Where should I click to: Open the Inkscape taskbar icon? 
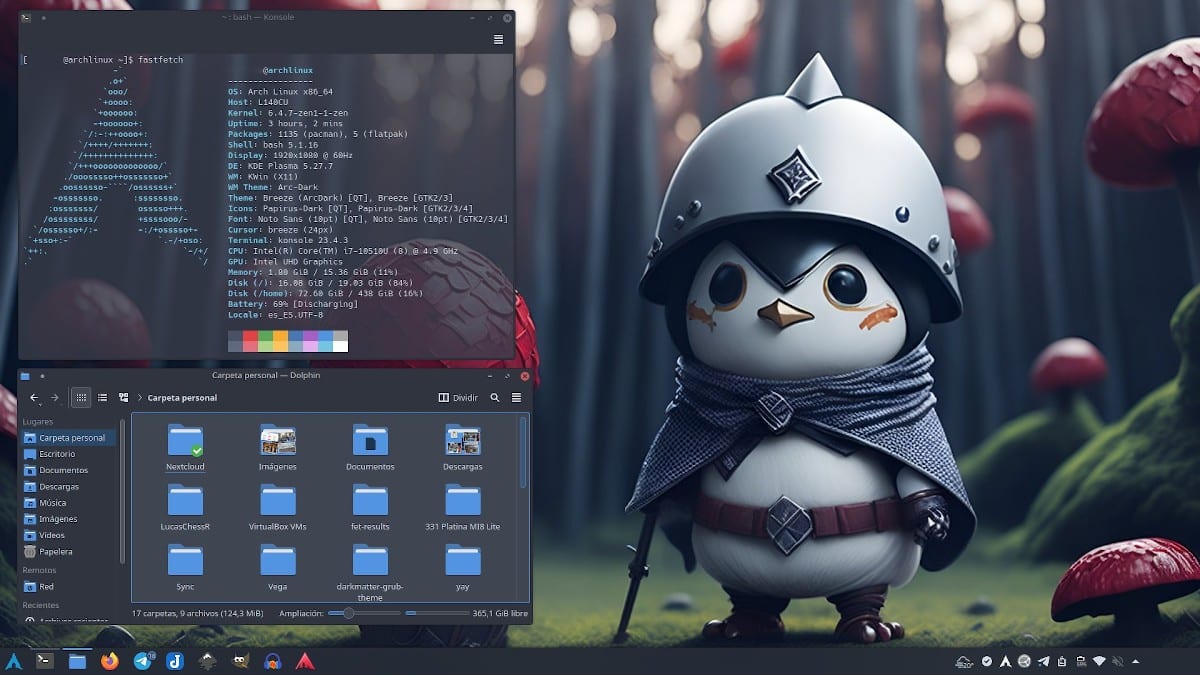207,661
